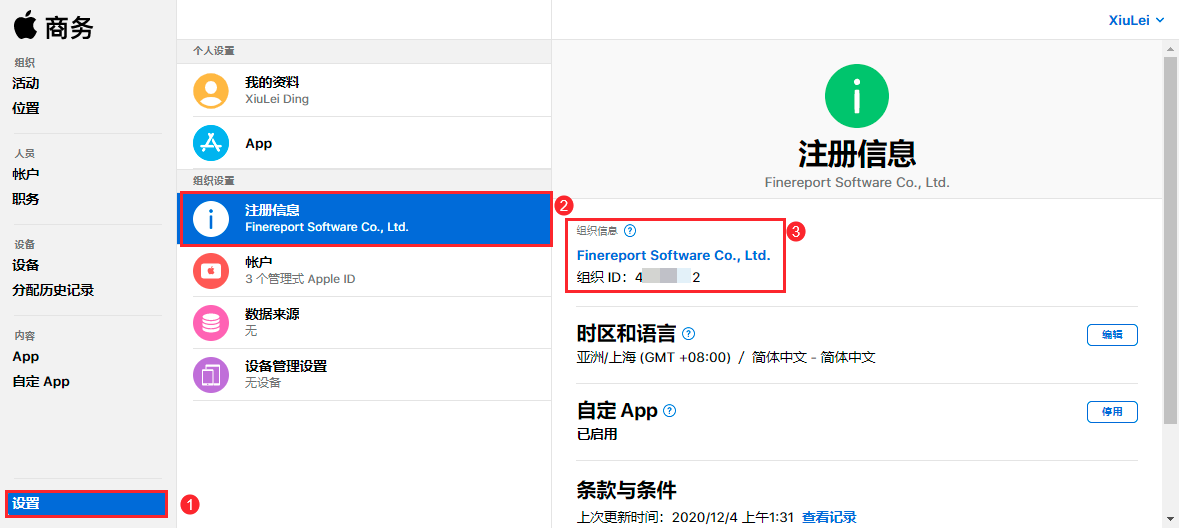Click the blue App Store icon
This screenshot has width=1179, height=528.
[211, 143]
